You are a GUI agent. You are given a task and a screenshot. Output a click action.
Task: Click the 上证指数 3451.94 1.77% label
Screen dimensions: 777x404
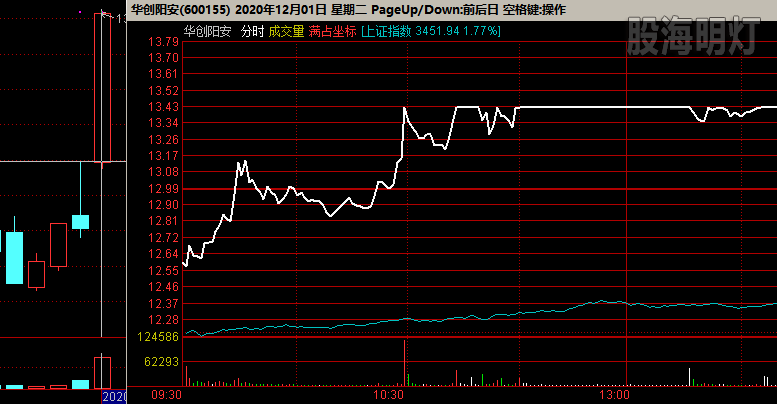431,32
